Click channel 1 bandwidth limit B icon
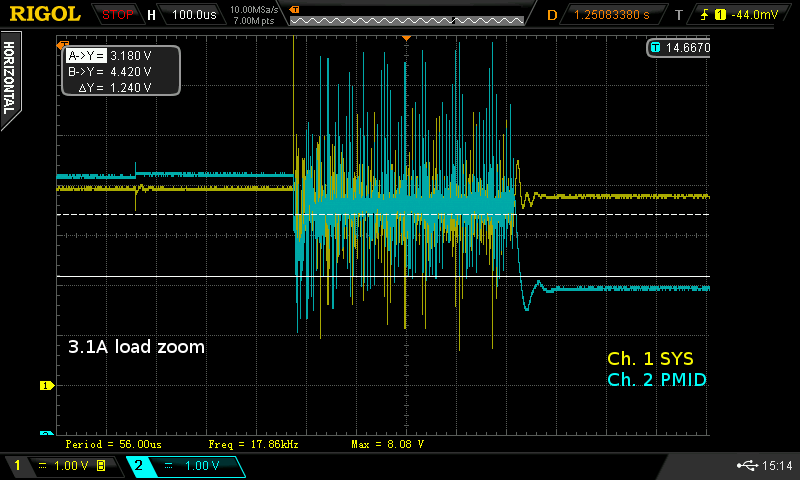 click(x=101, y=466)
